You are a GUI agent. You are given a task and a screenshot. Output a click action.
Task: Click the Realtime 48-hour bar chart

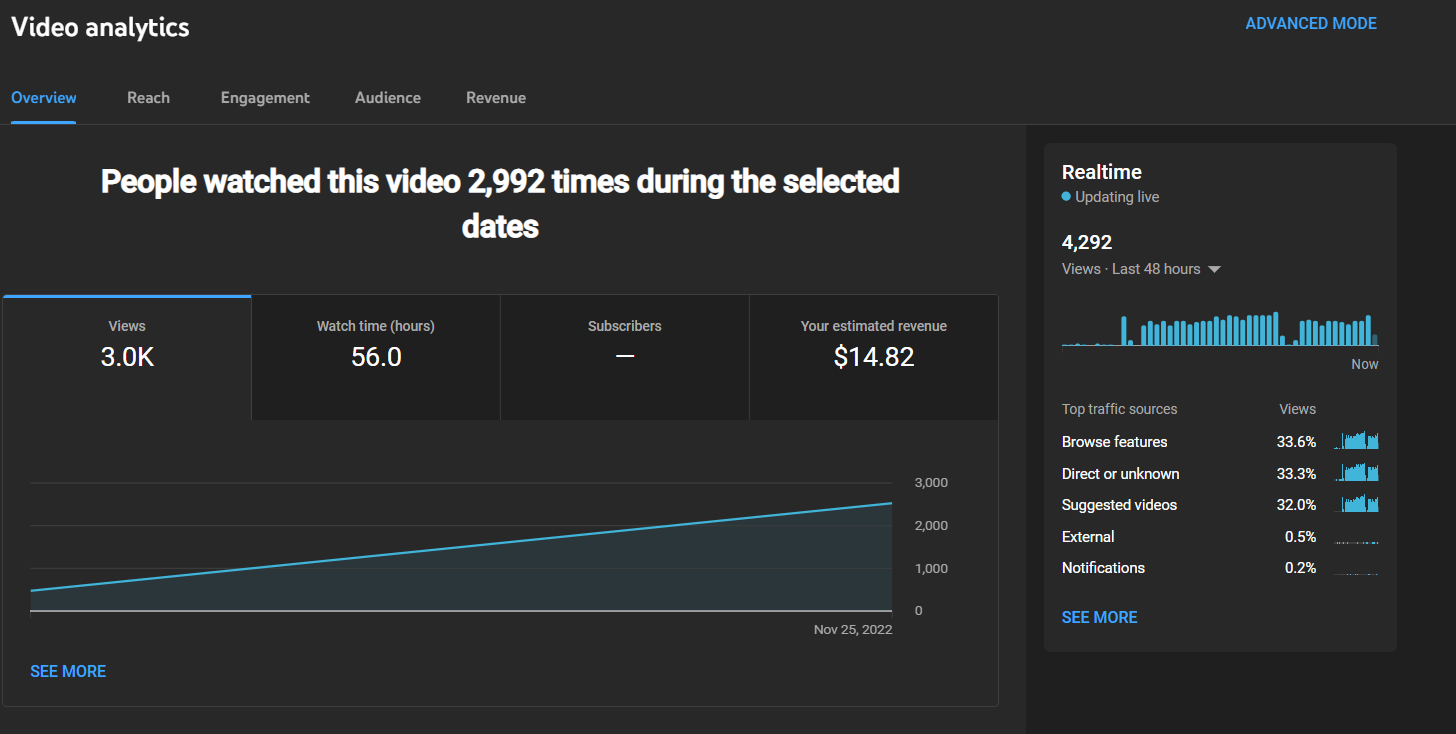(x=1220, y=329)
